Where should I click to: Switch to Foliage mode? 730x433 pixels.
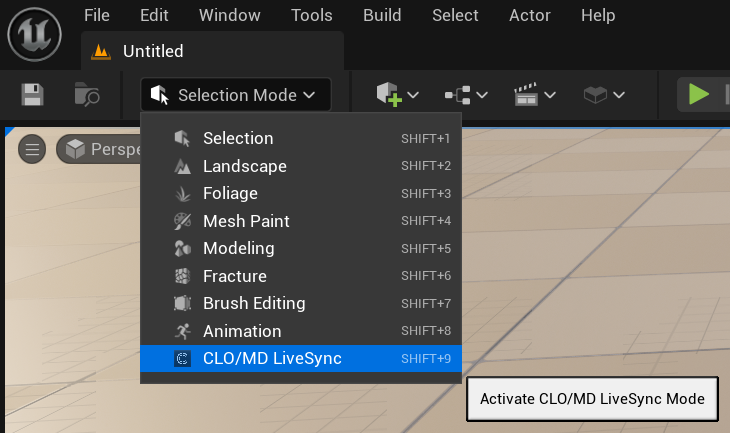coord(230,193)
